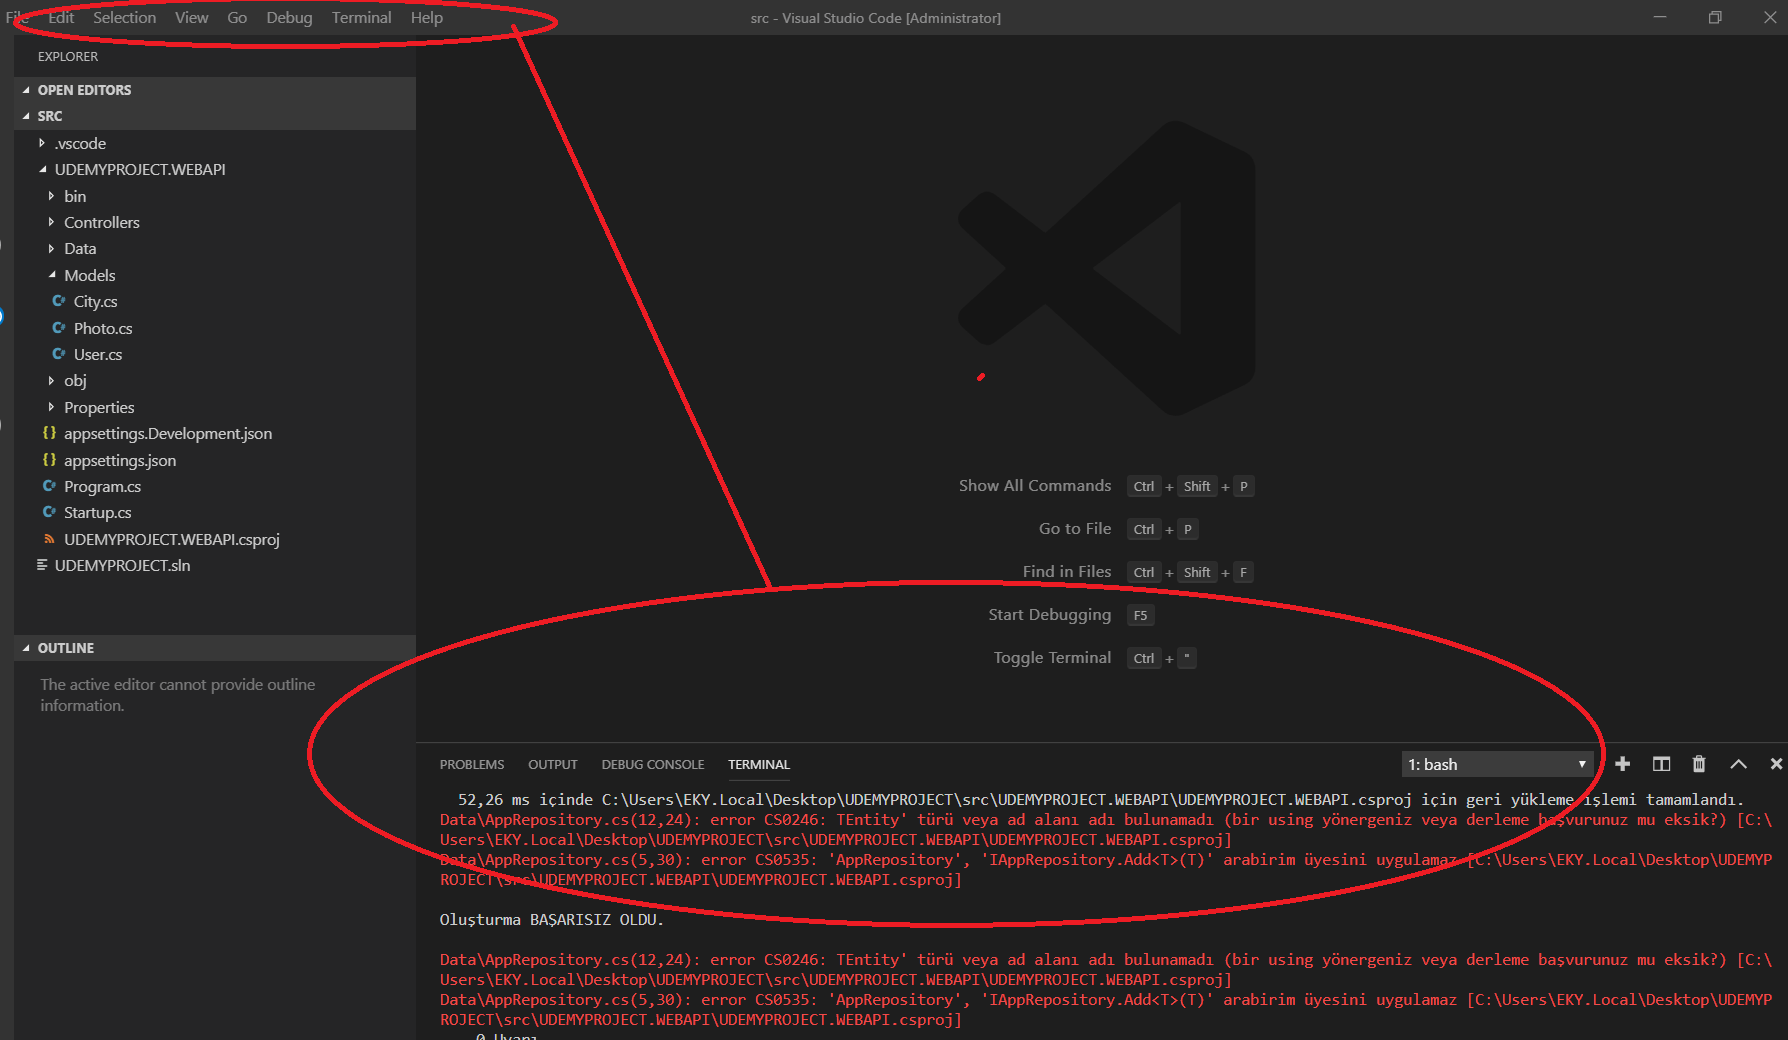The image size is (1788, 1040).
Task: Open the Terminal menu
Action: 361,18
